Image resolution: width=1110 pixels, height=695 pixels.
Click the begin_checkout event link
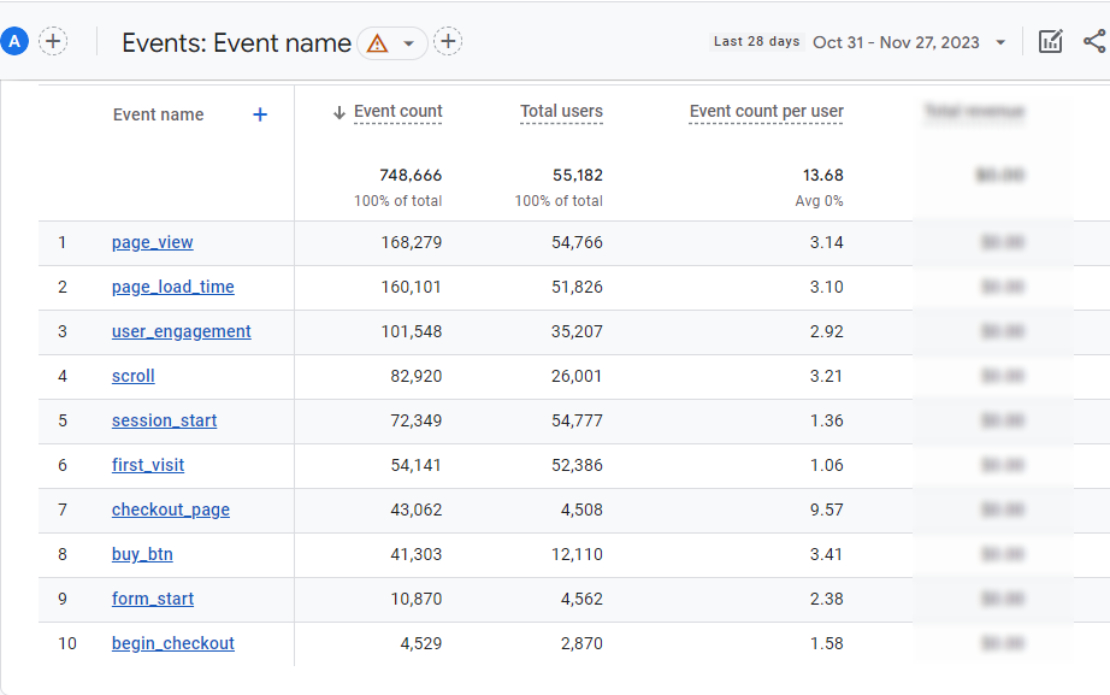pos(172,643)
